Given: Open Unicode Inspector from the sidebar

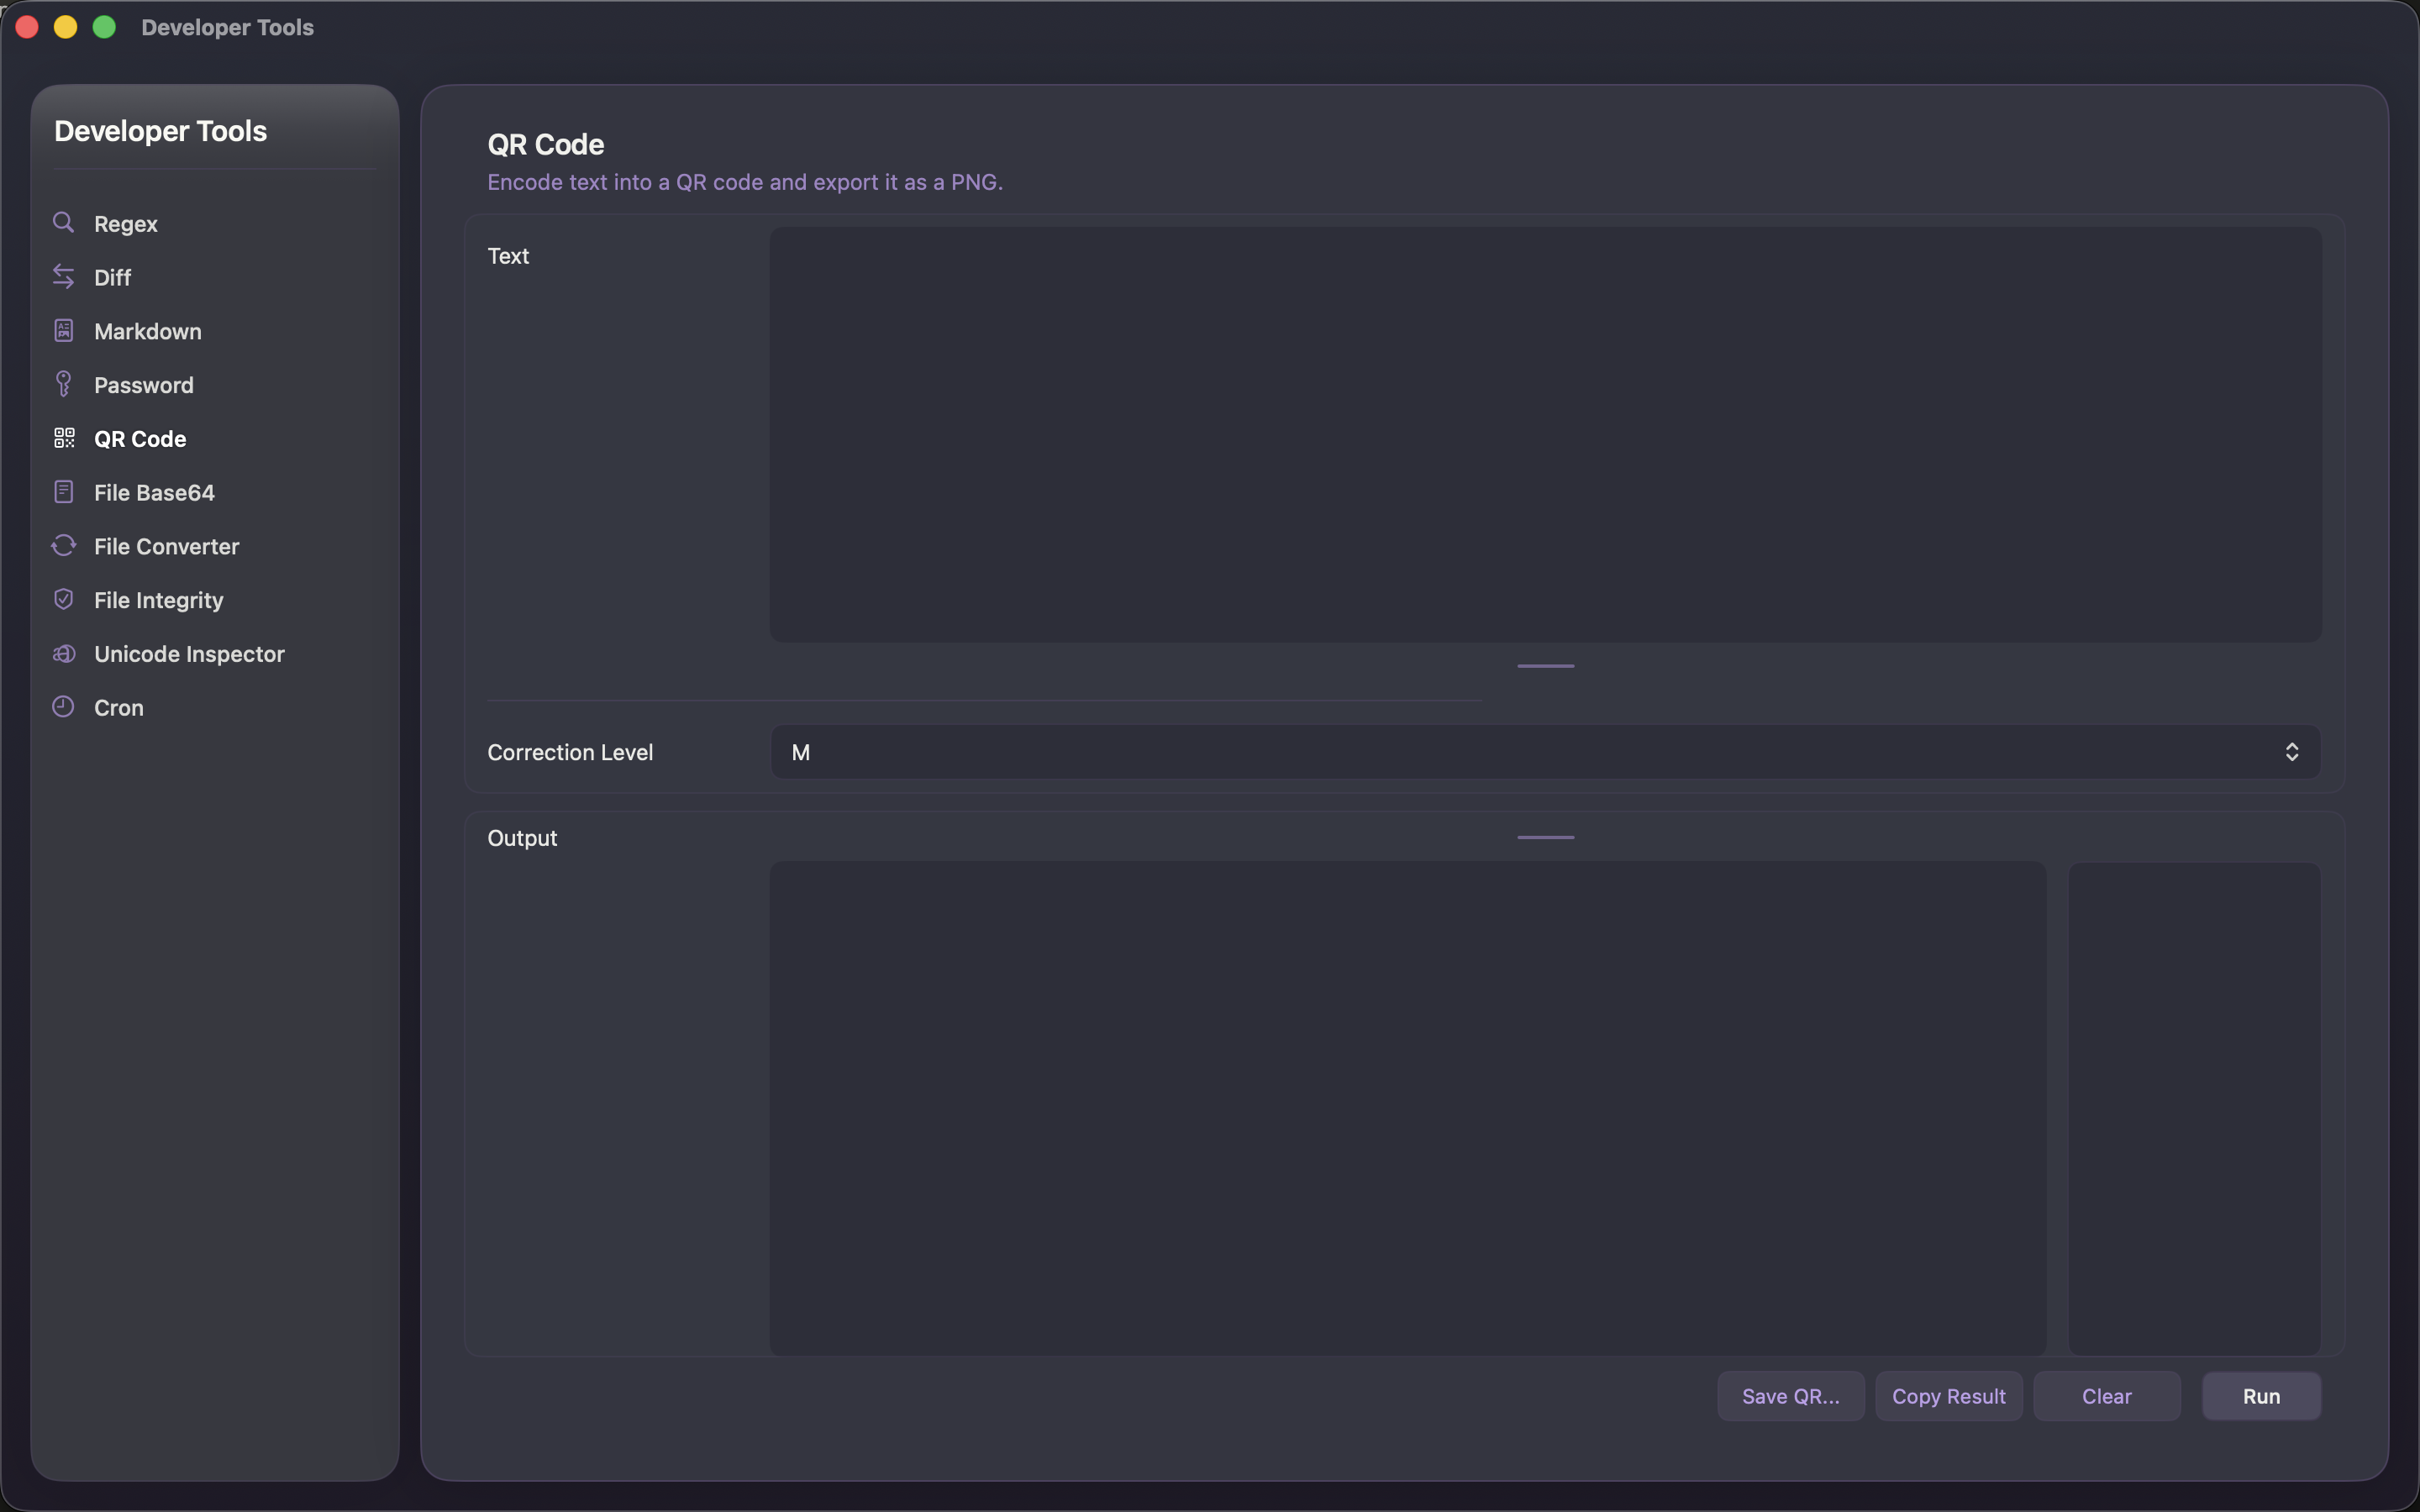Looking at the screenshot, I should 214,654.
